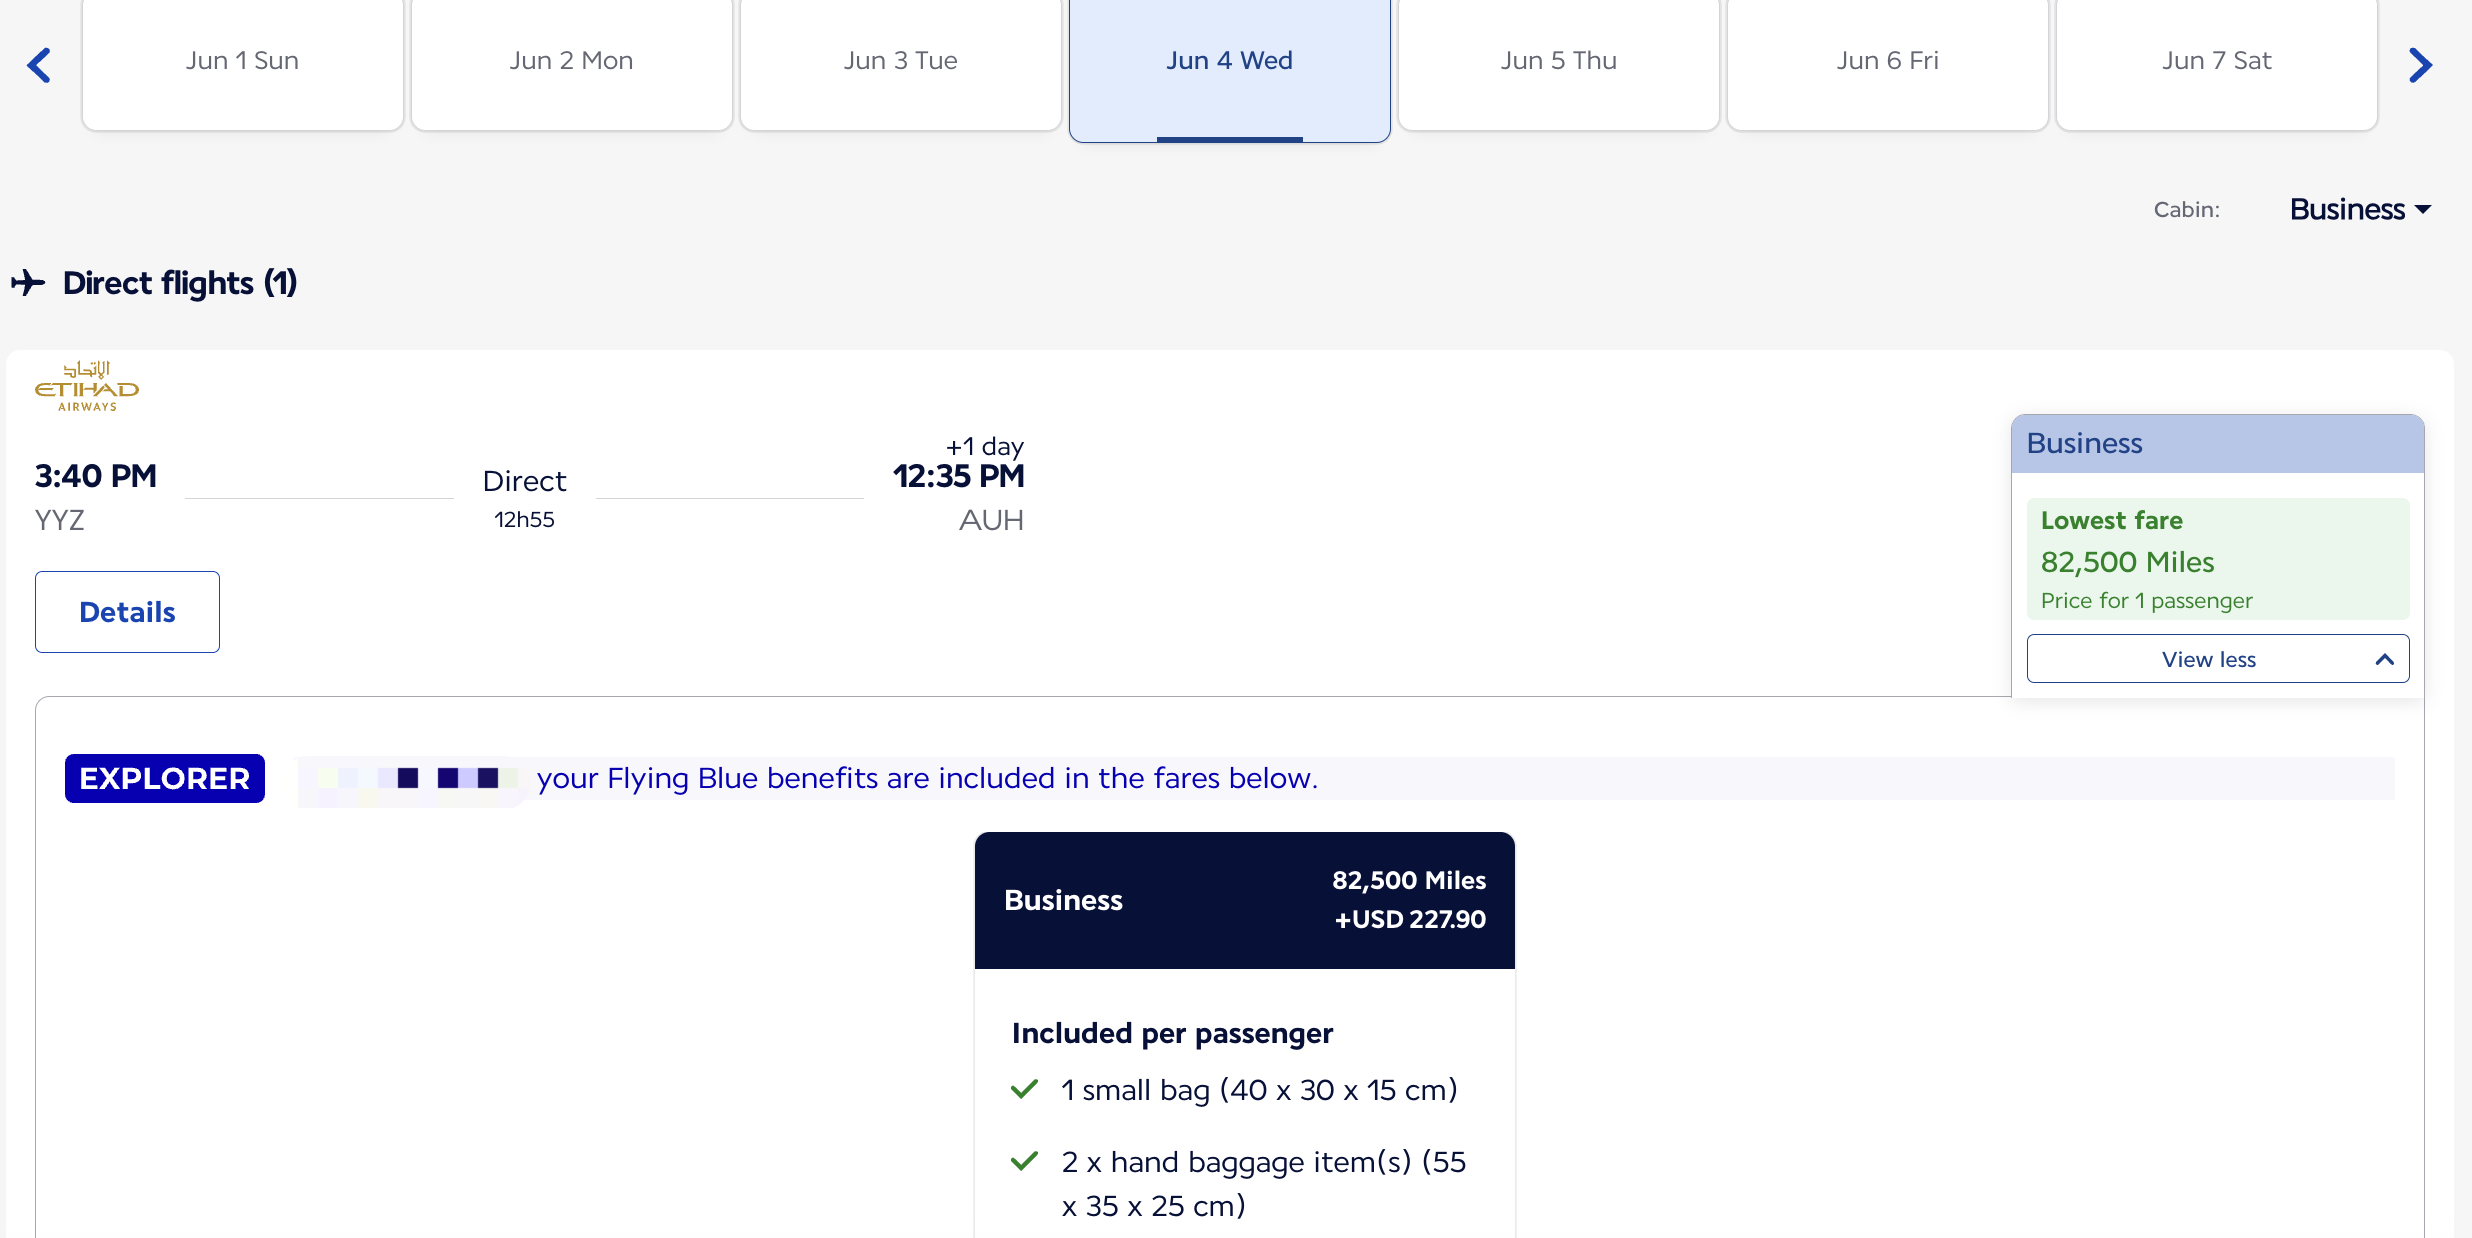This screenshot has height=1238, width=2472.
Task: Switch to the Jun 3 Tue tab
Action: coord(900,63)
